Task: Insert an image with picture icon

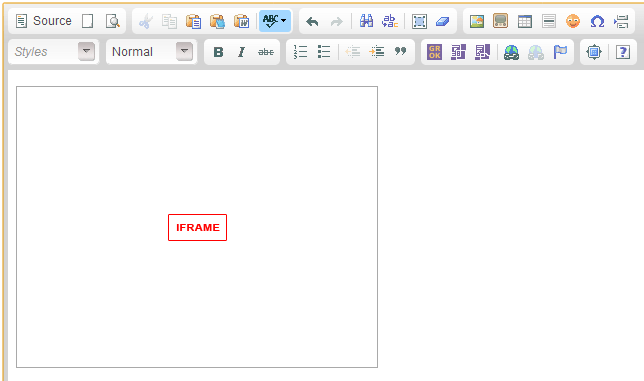Action: coord(476,21)
